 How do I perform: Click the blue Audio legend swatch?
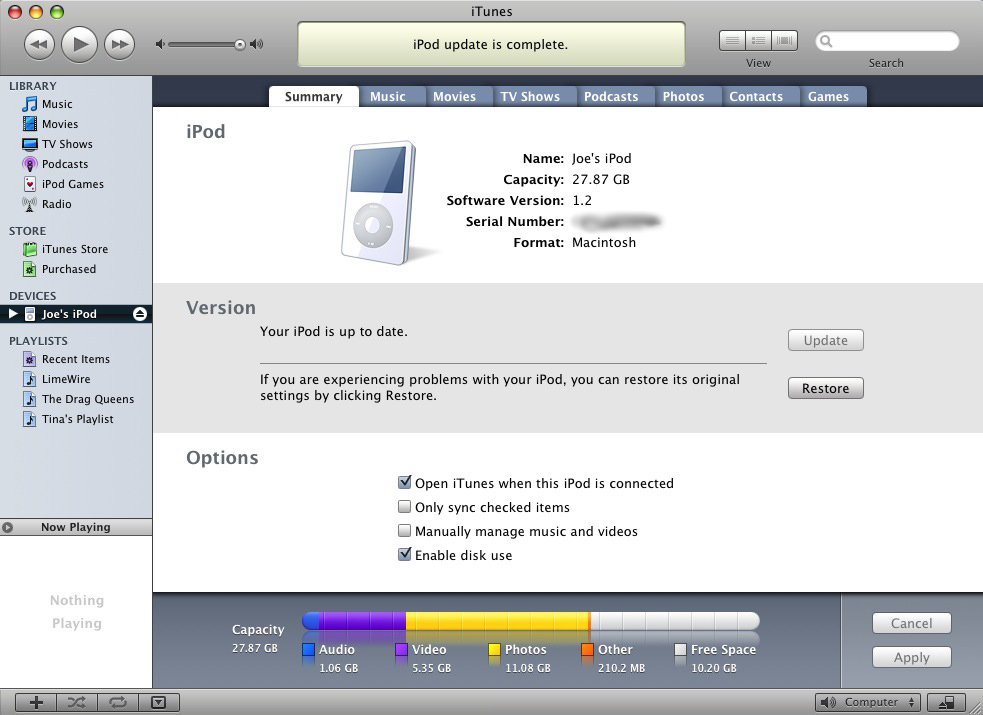tap(308, 650)
